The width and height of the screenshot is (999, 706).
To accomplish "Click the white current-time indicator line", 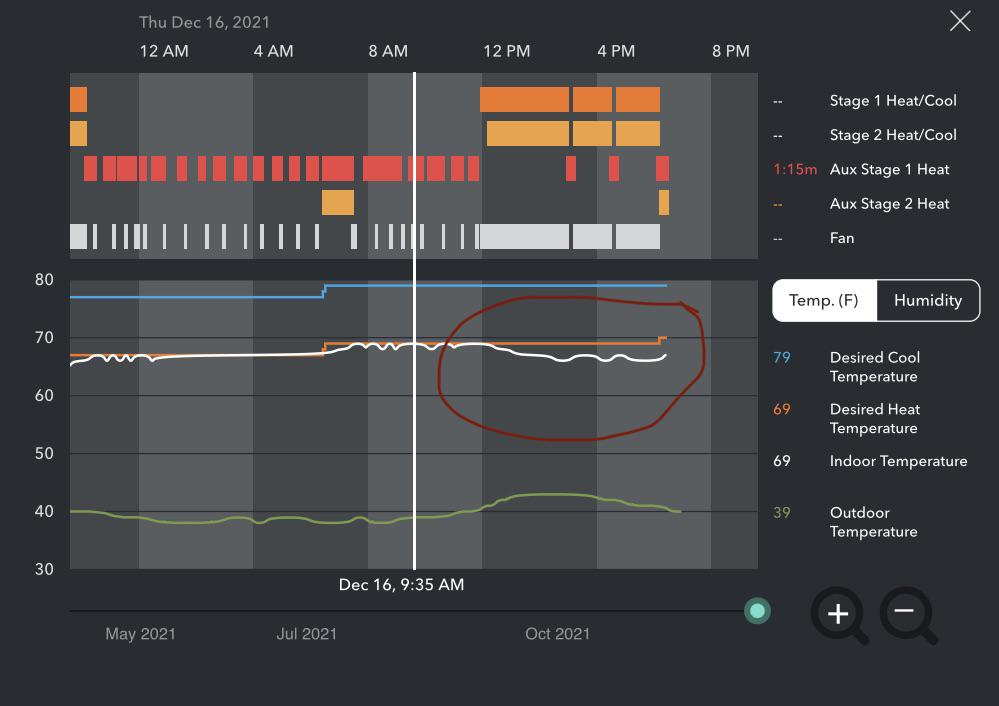I will [x=414, y=320].
